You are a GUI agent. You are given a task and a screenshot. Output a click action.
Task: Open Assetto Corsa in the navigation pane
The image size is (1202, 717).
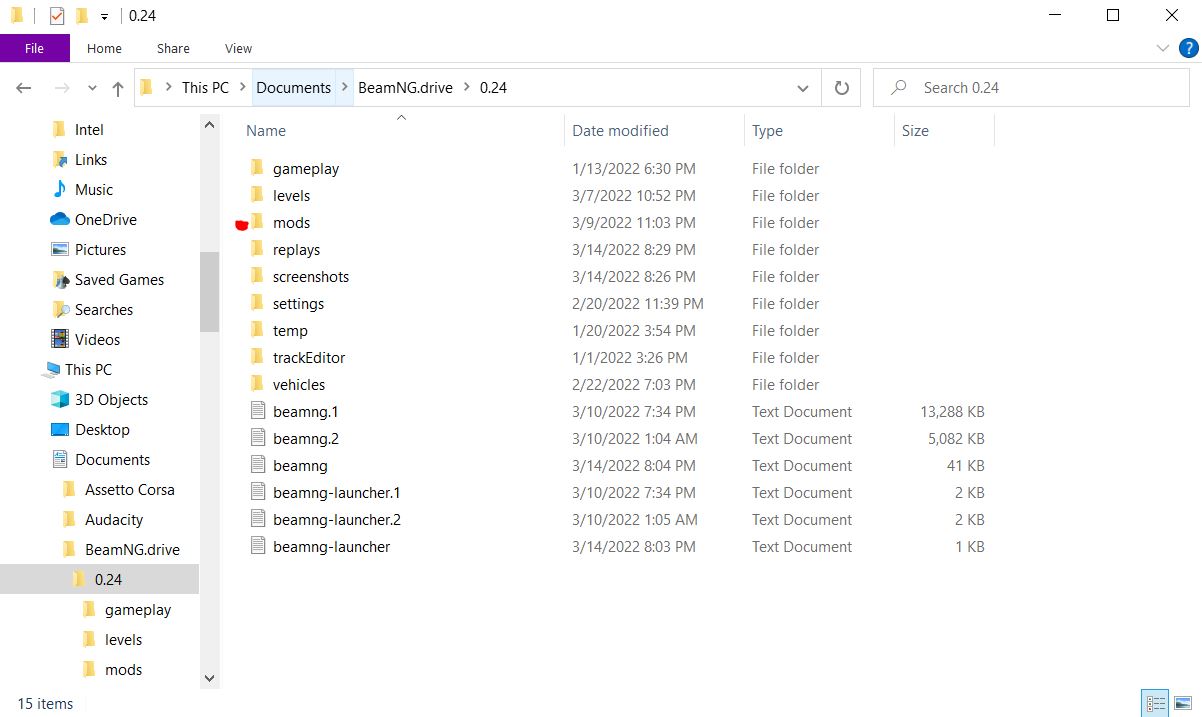point(129,490)
